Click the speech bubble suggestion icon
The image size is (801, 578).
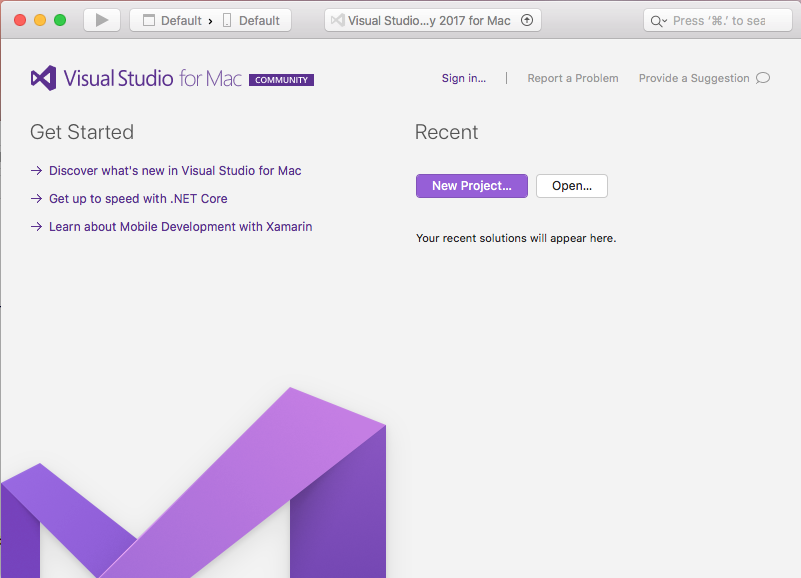(763, 78)
